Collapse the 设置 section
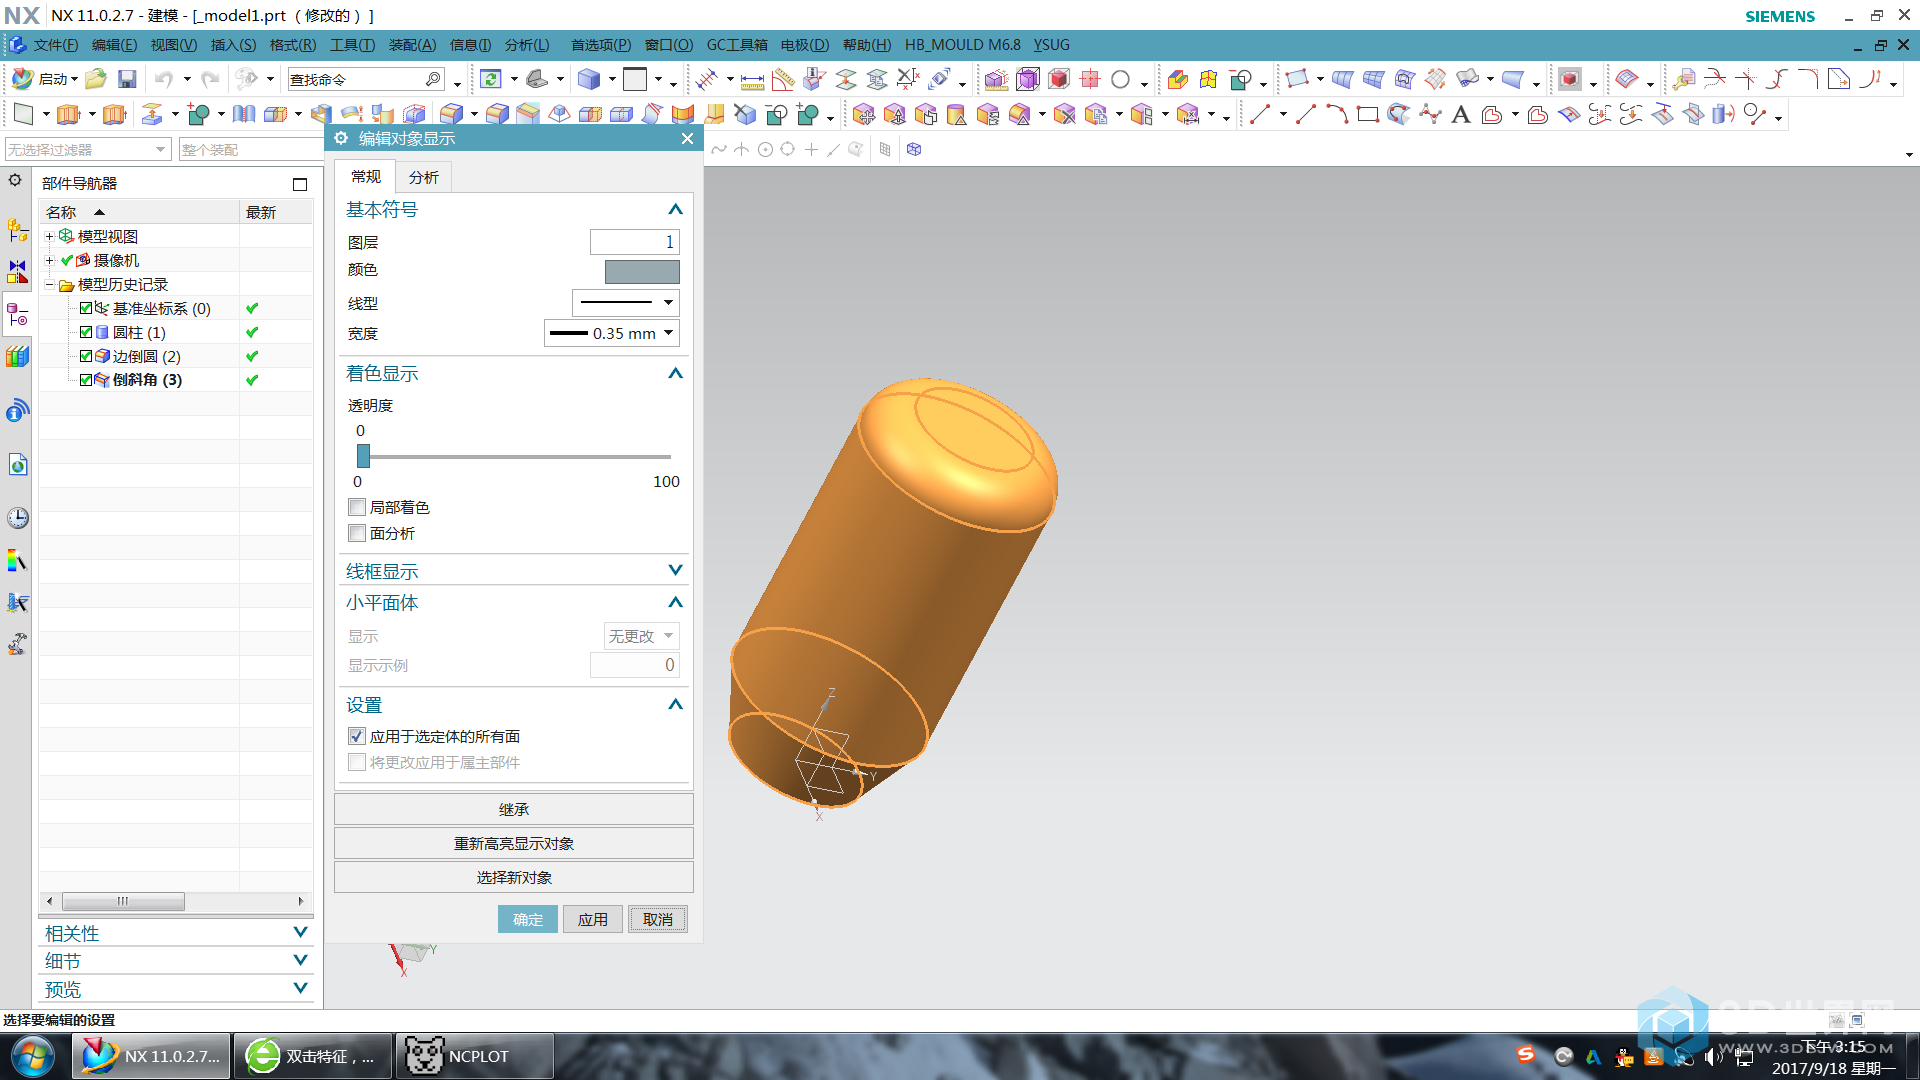 [675, 704]
